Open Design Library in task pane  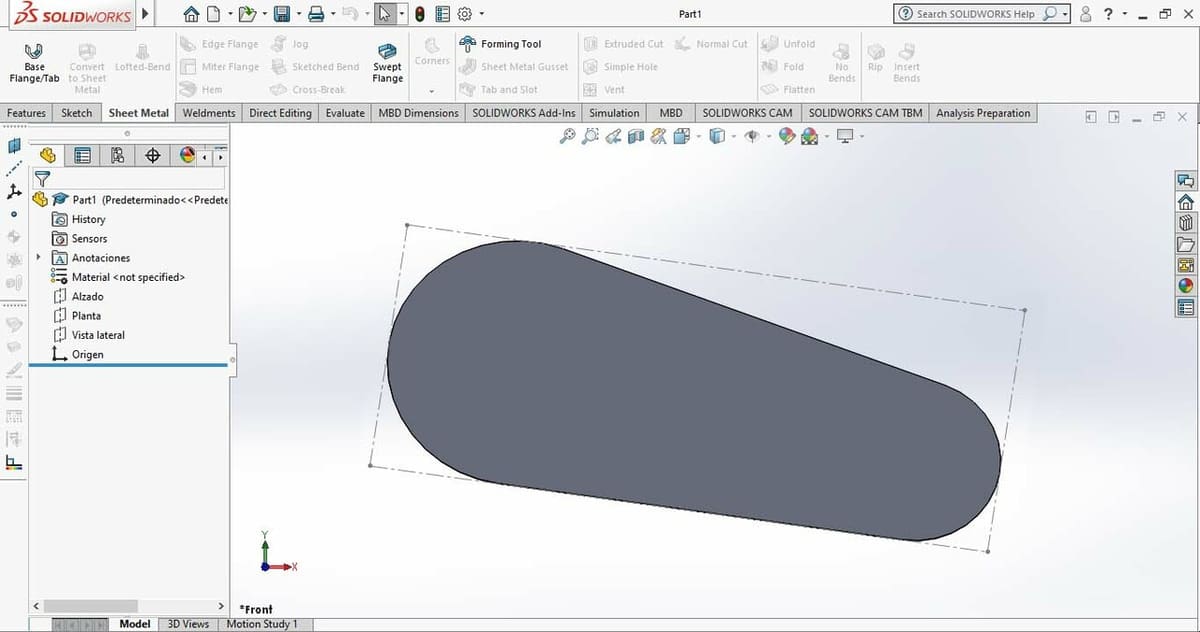1186,223
